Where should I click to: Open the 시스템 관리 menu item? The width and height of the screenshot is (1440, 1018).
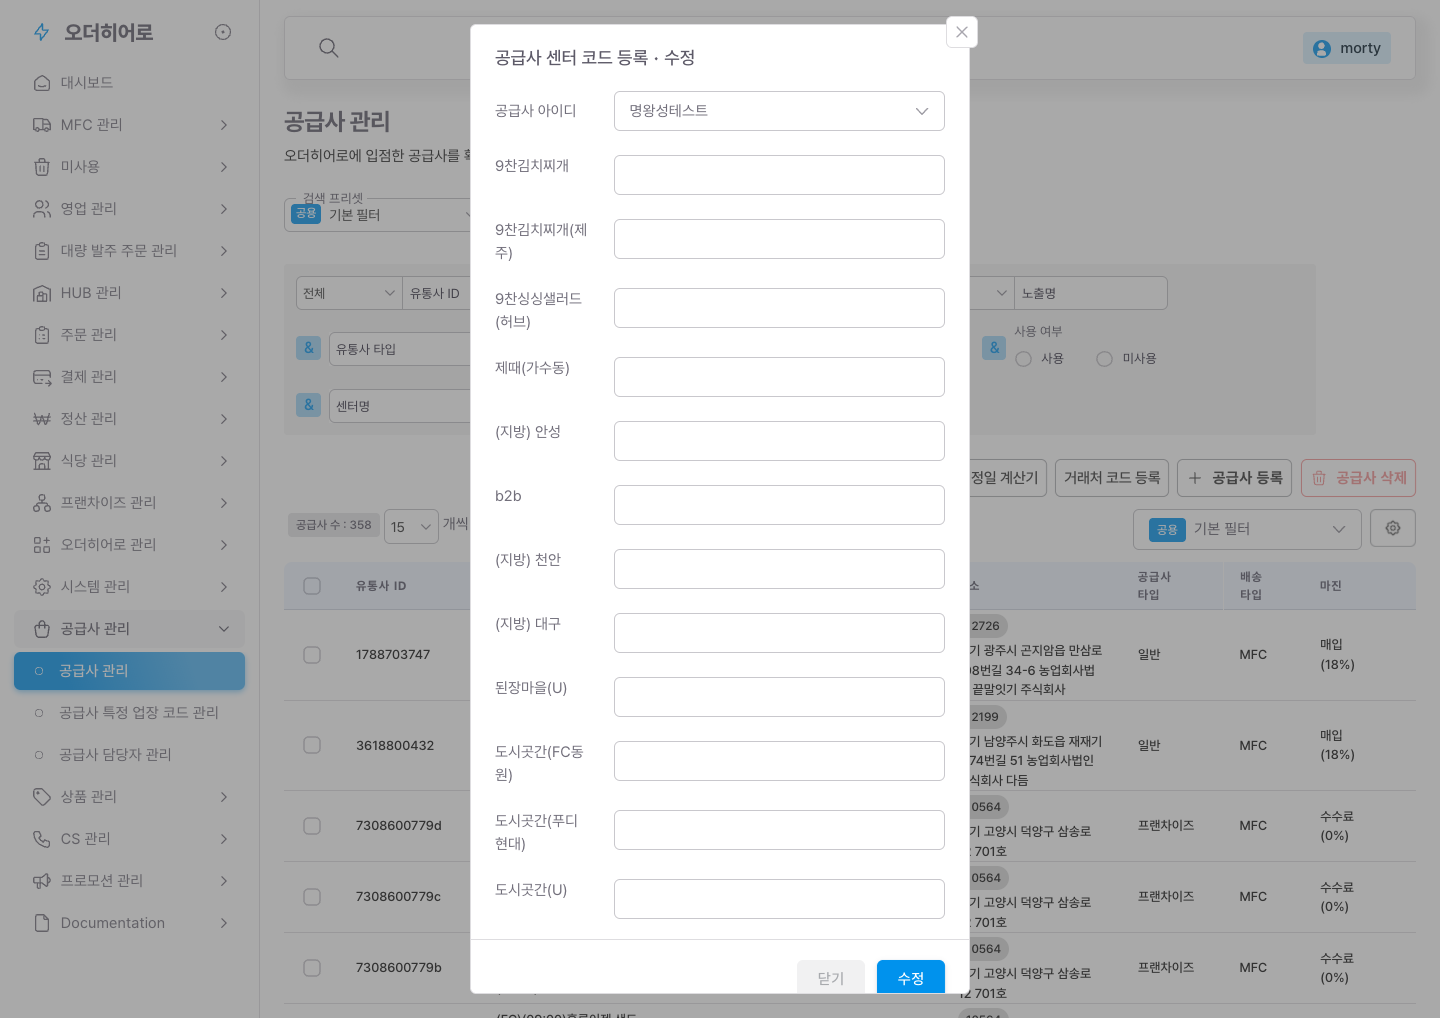pos(130,587)
